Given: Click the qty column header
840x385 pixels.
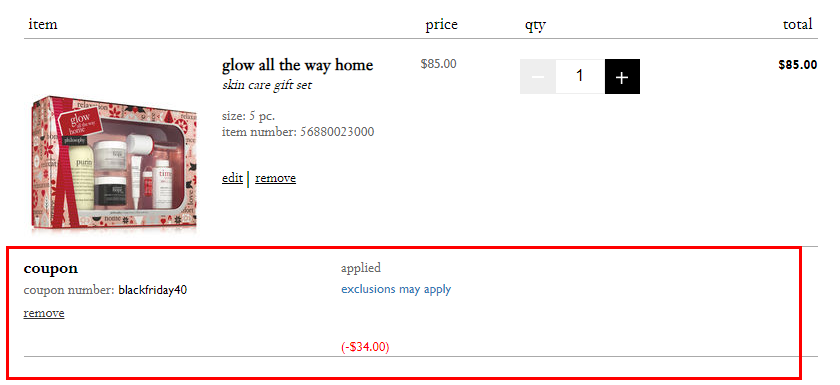Looking at the screenshot, I should [536, 25].
